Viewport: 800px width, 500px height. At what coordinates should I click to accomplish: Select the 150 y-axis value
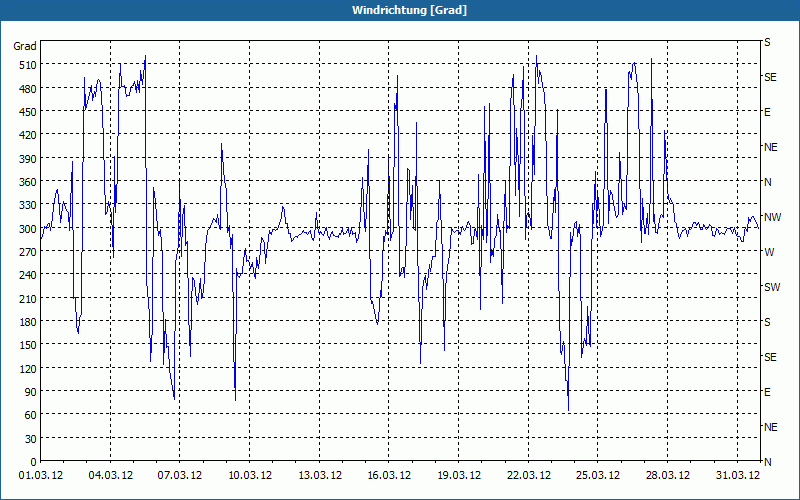28,344
